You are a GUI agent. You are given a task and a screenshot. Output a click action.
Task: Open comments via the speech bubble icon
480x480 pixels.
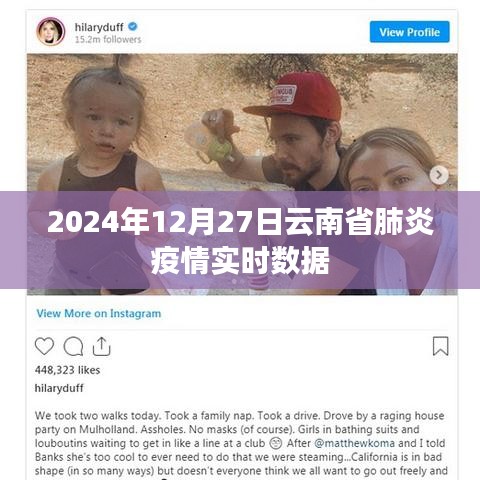tap(73, 346)
